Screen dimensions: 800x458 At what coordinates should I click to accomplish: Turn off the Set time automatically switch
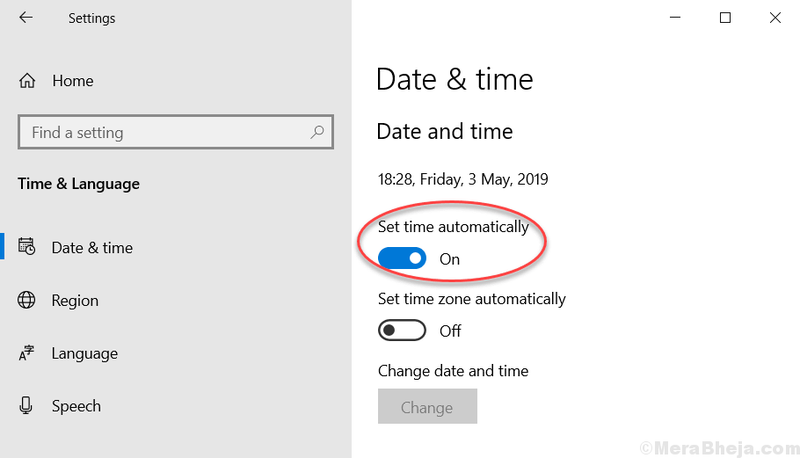(402, 259)
